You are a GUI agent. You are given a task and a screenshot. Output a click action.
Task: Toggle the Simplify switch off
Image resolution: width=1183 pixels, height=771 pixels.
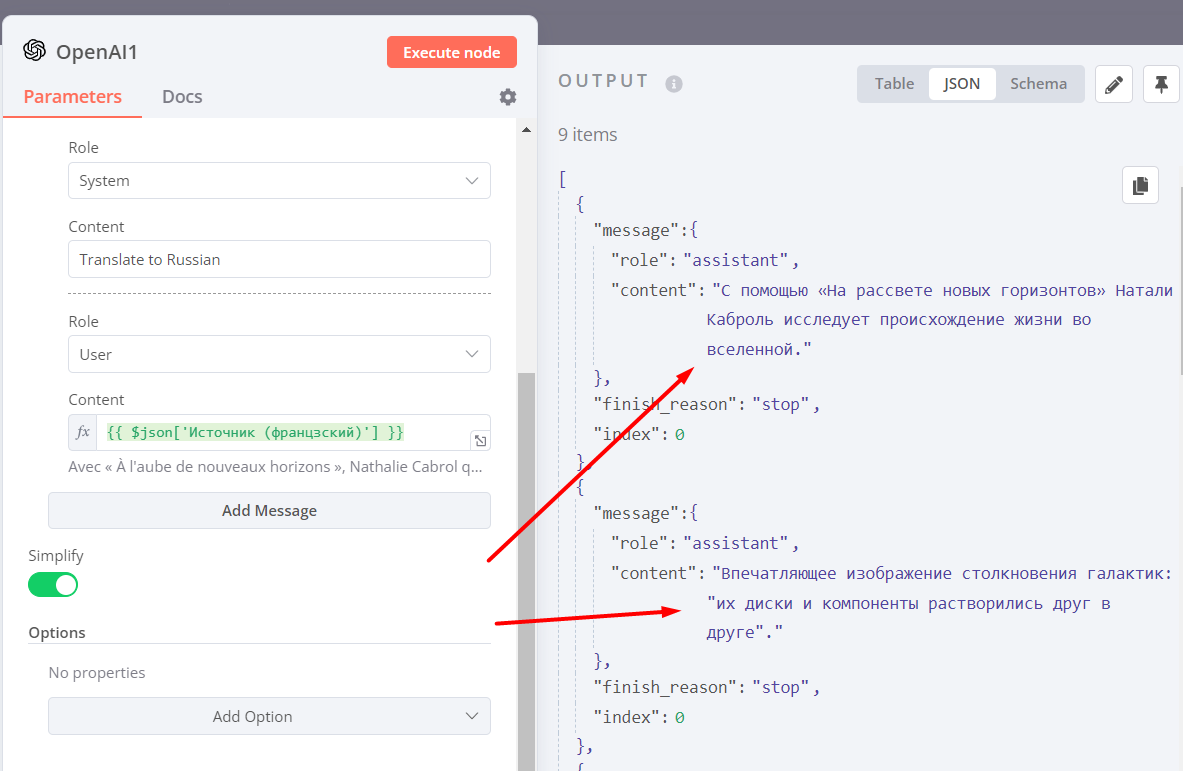point(53,585)
